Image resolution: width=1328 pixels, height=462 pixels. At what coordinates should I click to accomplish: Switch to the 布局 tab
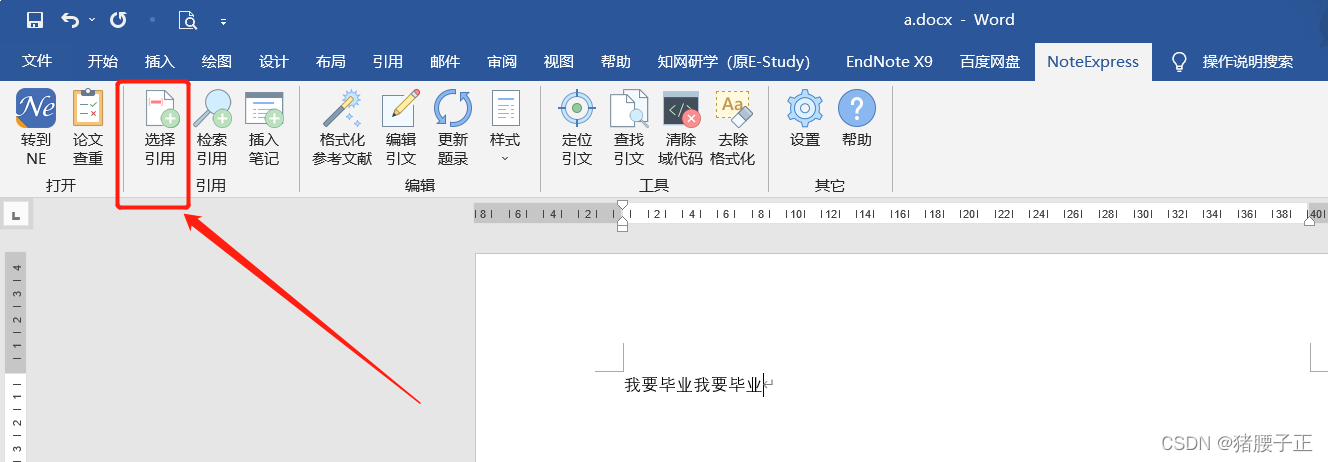pos(330,61)
